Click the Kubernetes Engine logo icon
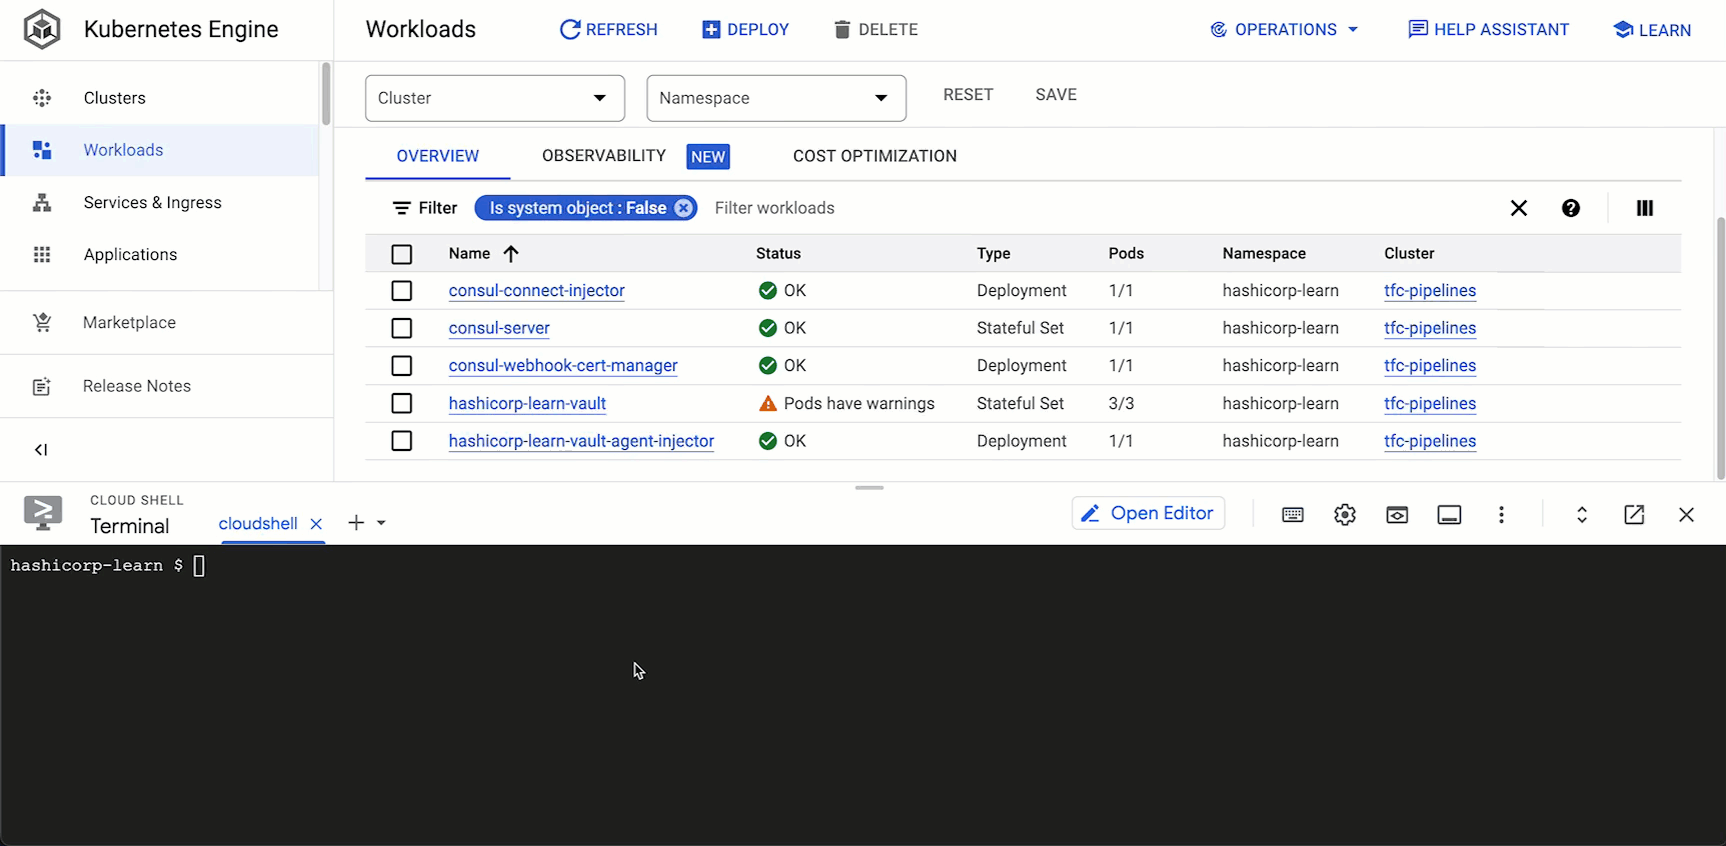 (42, 29)
